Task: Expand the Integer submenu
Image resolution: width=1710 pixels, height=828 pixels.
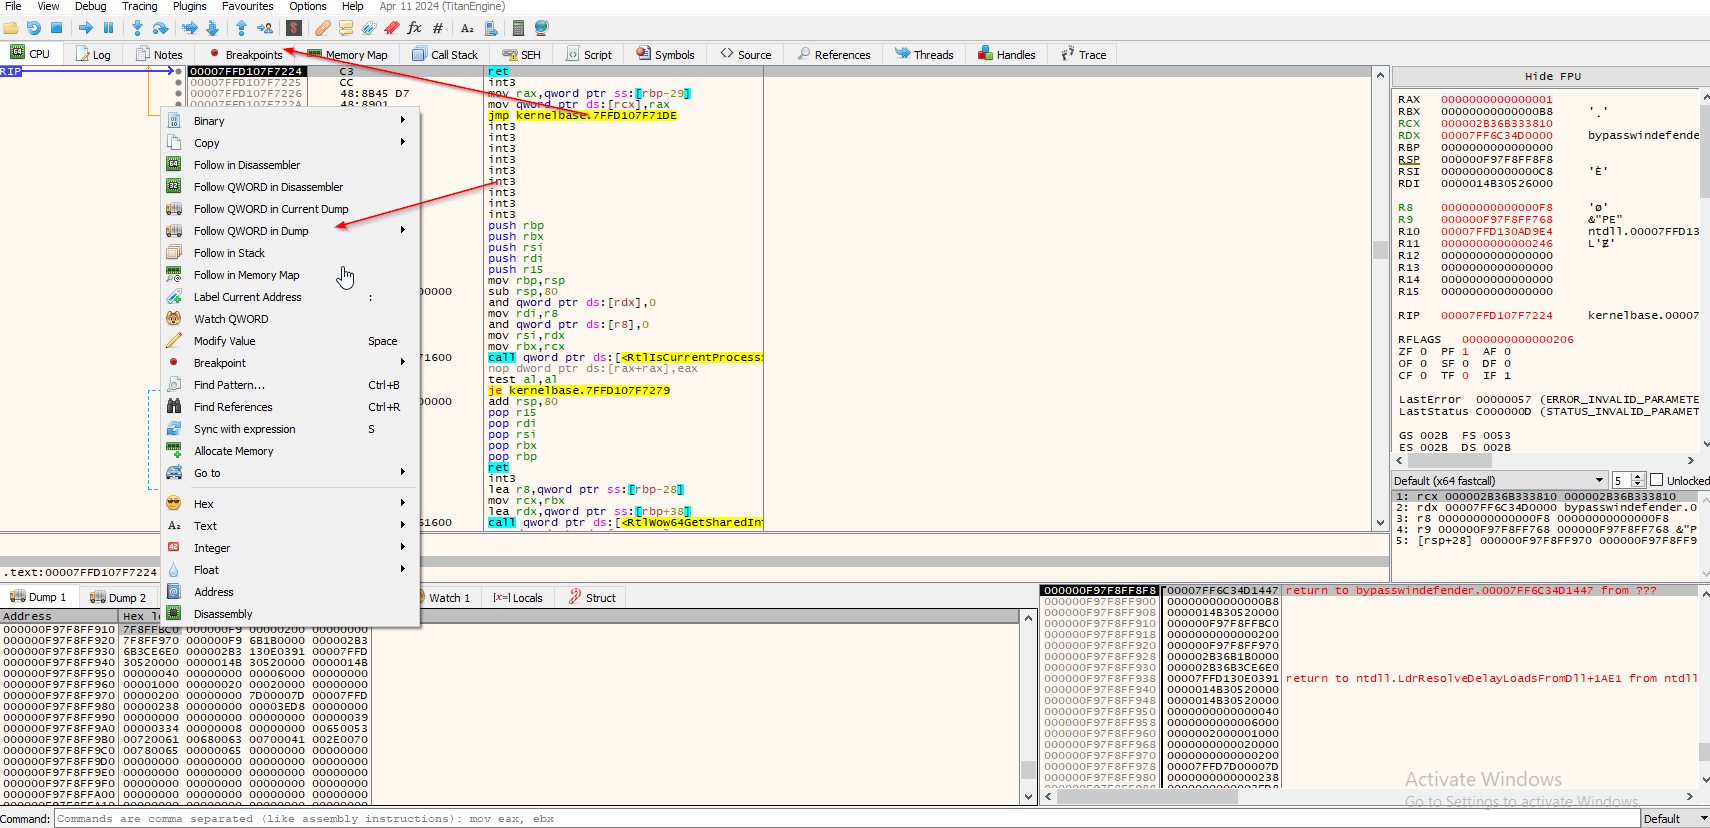Action: coord(290,548)
